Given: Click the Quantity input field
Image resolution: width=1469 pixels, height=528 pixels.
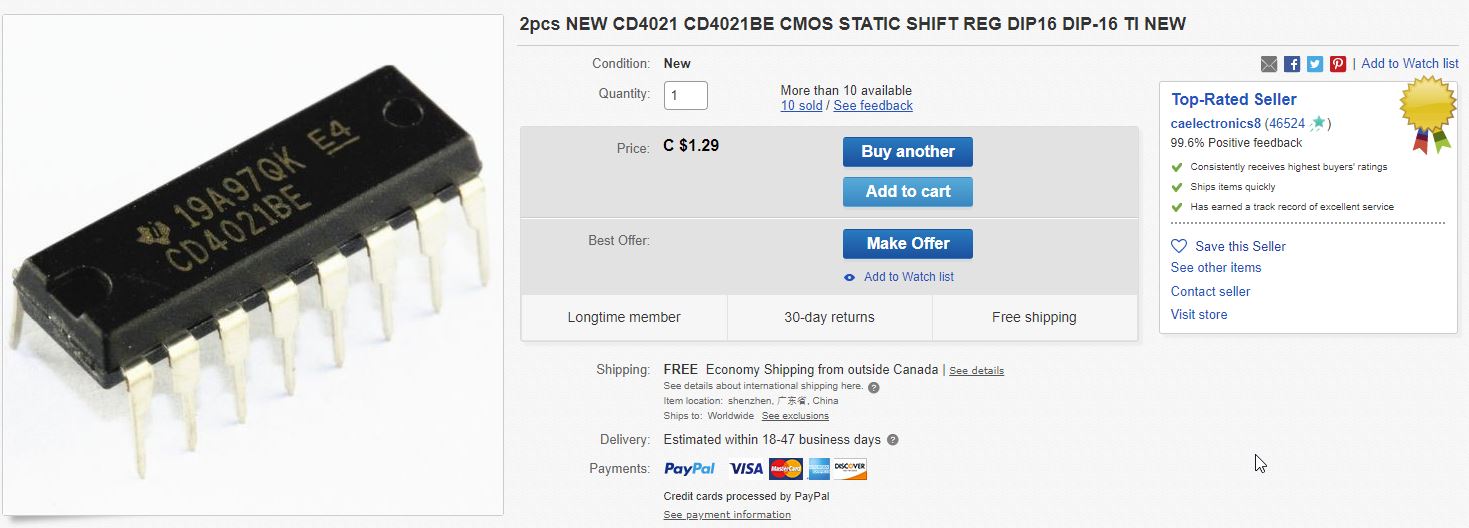Looking at the screenshot, I should 686,95.
